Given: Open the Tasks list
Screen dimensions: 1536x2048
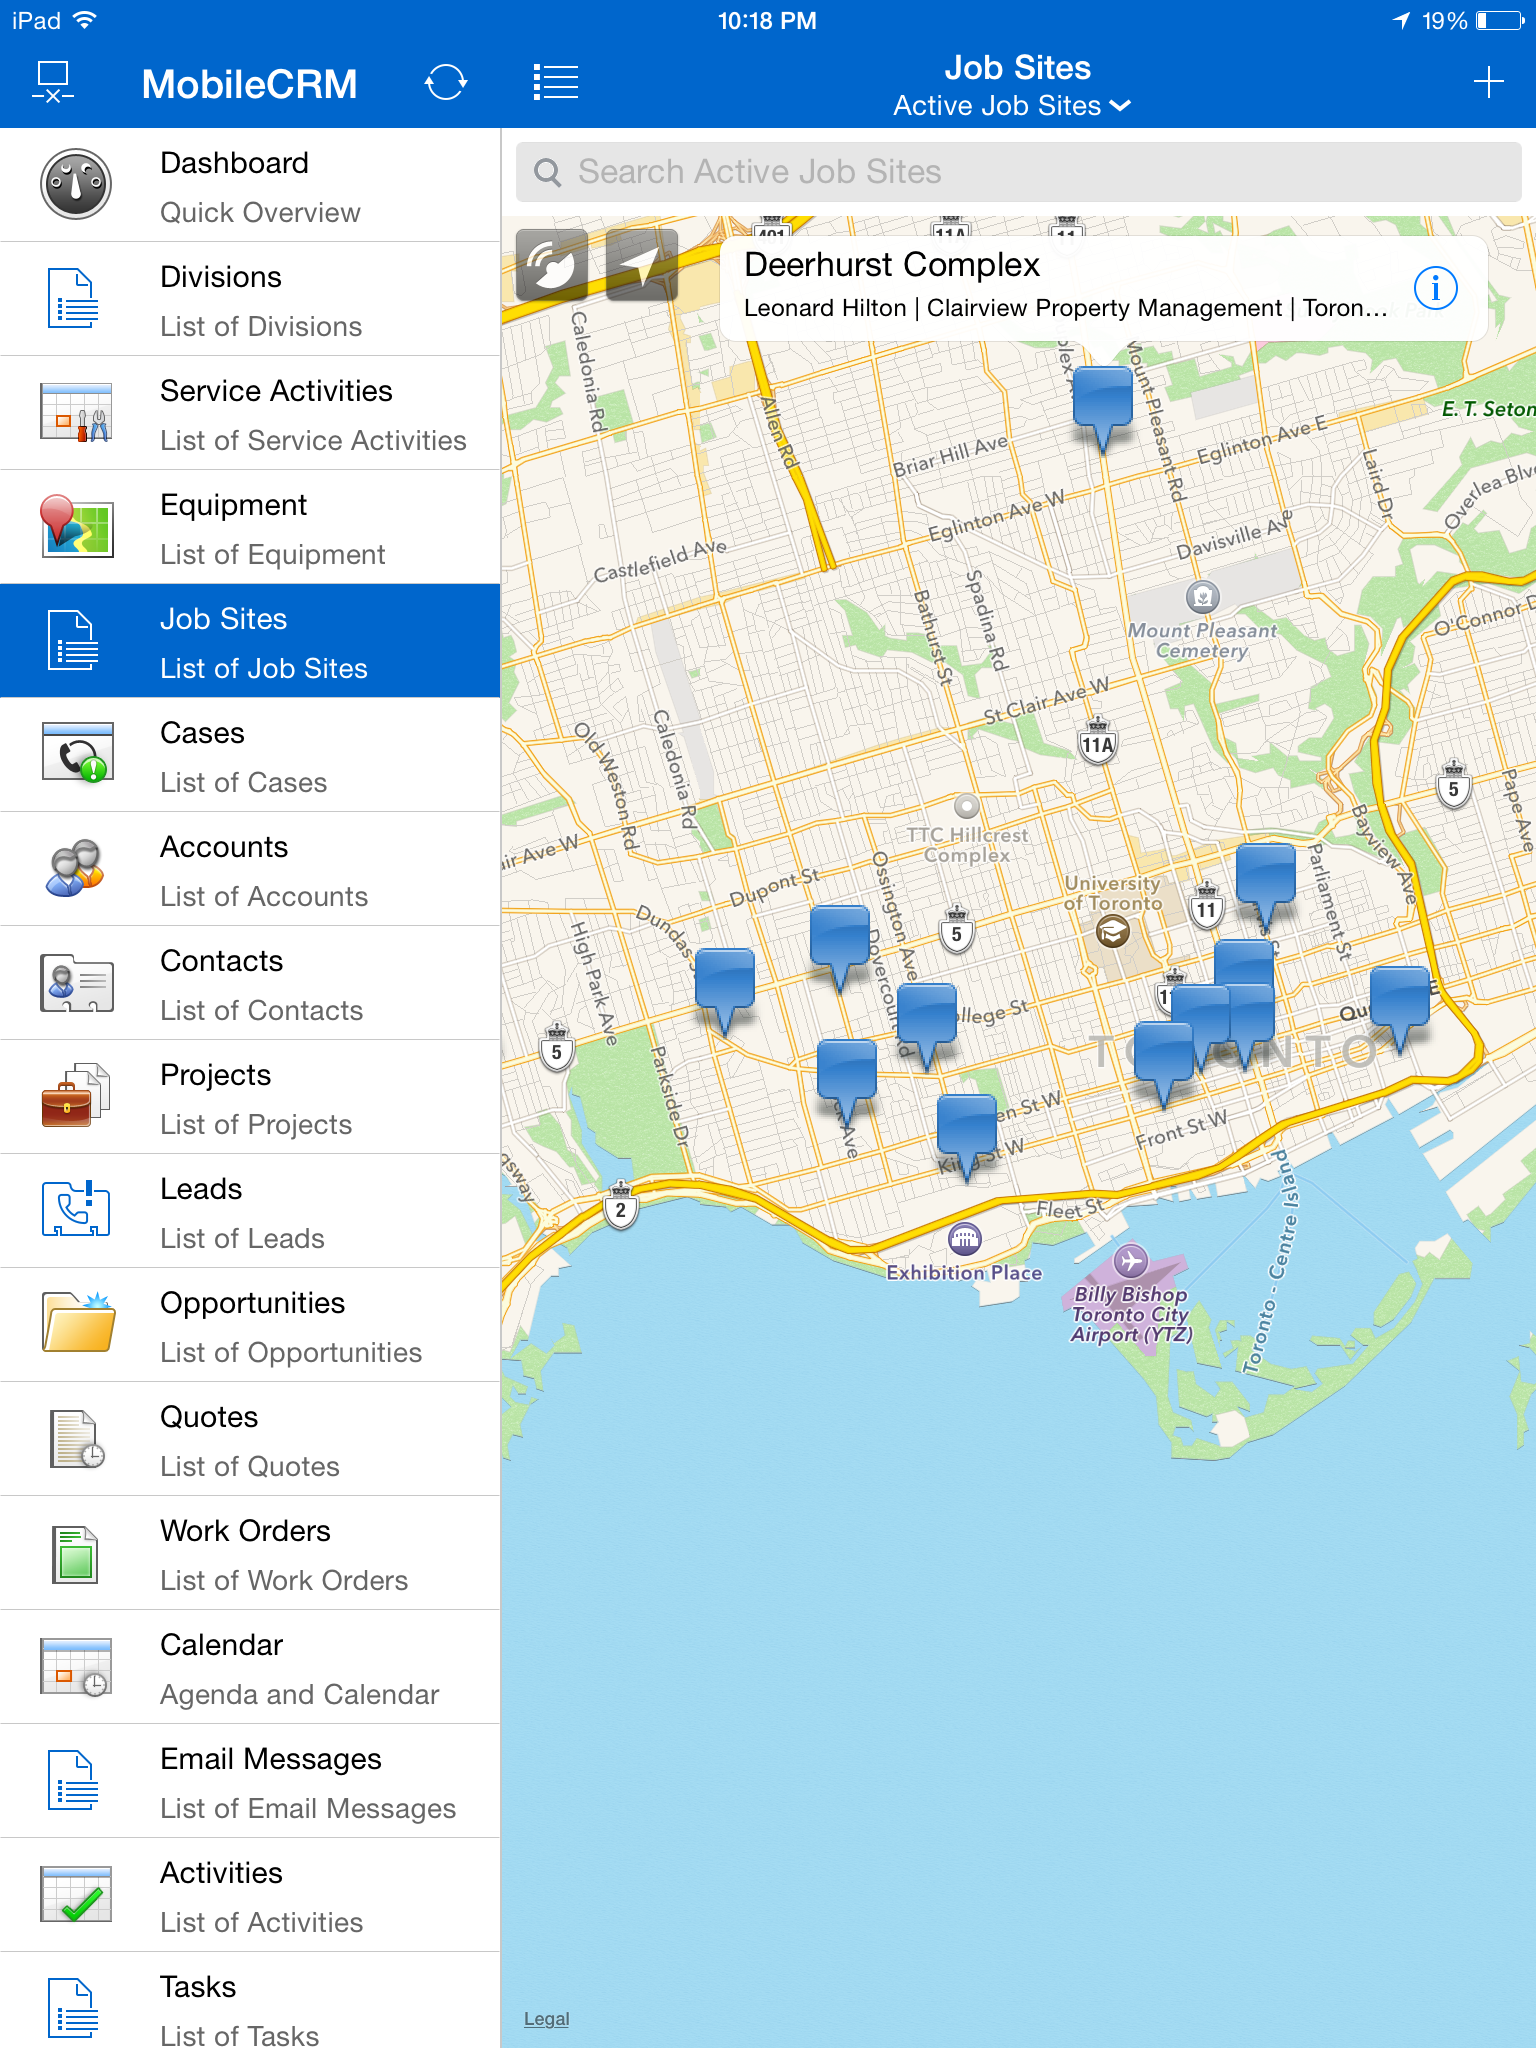Looking at the screenshot, I should pyautogui.click(x=250, y=2000).
